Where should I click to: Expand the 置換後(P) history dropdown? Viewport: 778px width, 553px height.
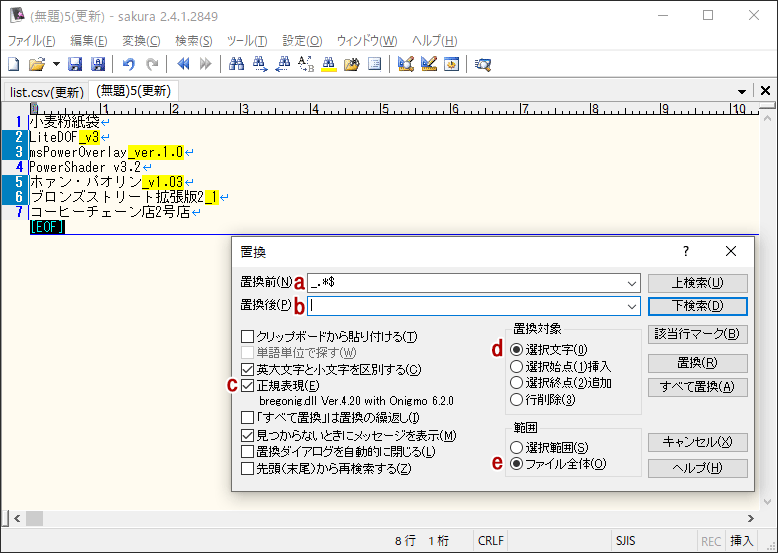(632, 307)
